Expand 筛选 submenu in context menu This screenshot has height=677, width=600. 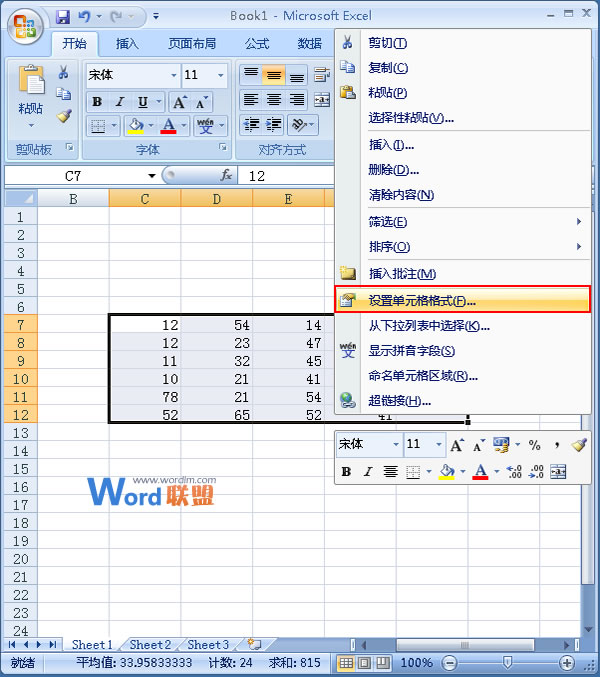pos(579,221)
